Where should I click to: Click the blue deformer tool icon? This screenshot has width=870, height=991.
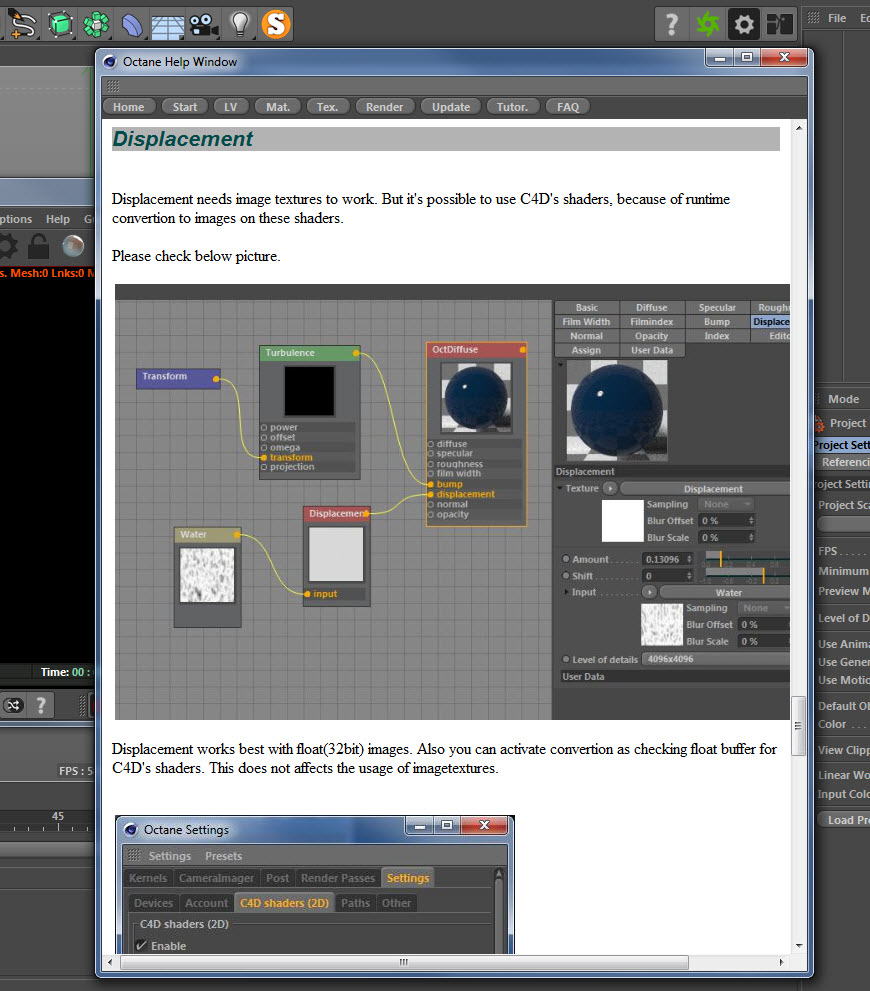(x=131, y=25)
